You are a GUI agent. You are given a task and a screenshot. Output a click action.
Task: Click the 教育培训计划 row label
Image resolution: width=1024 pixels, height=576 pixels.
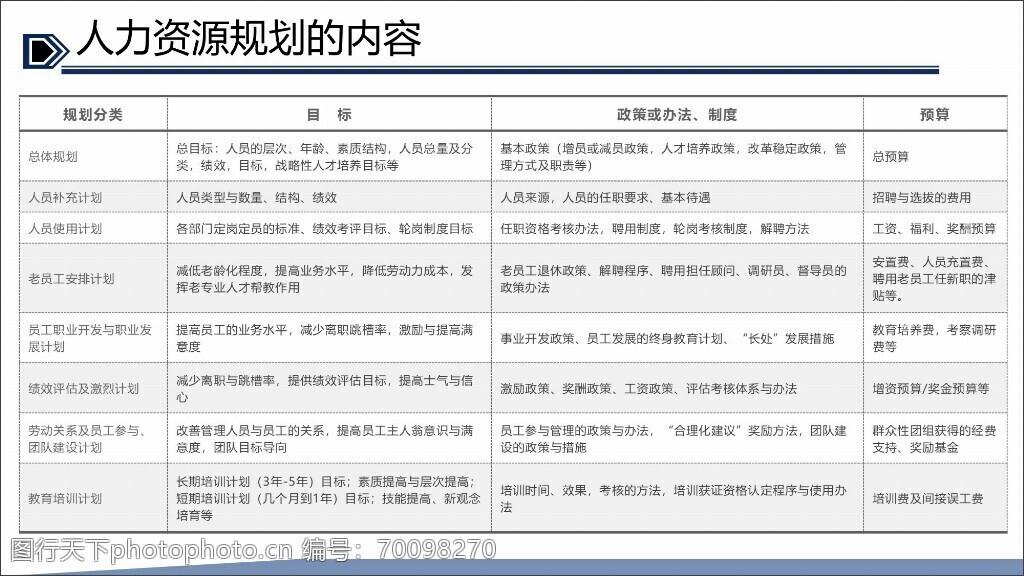[66, 498]
